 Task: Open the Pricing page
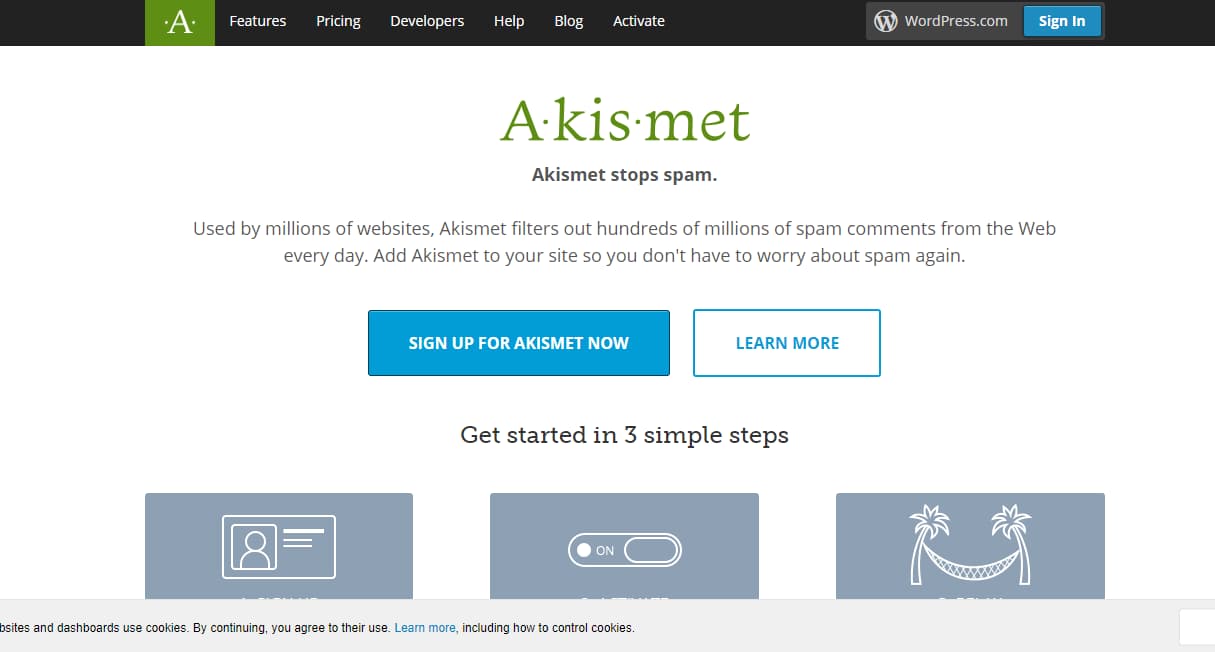click(x=338, y=20)
